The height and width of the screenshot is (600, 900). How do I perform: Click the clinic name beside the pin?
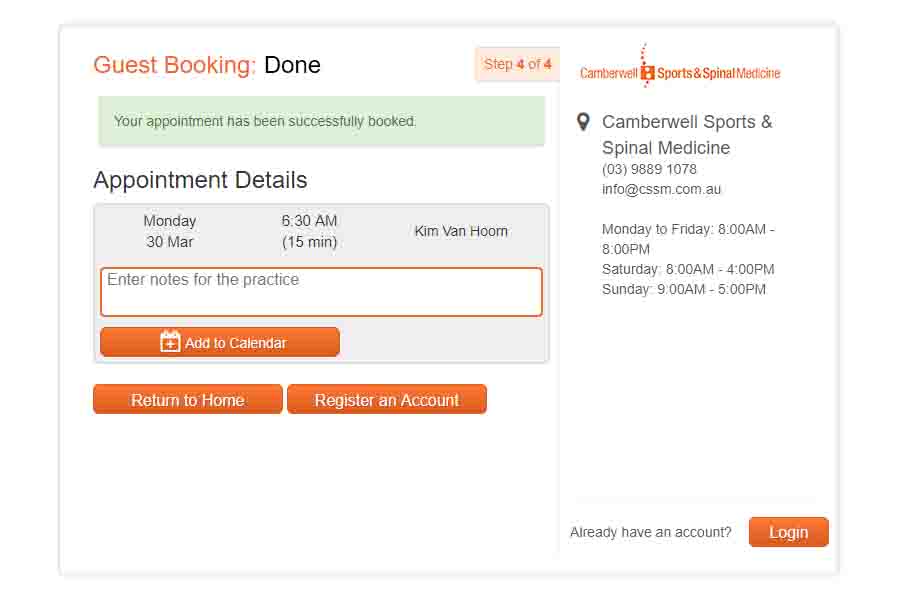[x=687, y=135]
